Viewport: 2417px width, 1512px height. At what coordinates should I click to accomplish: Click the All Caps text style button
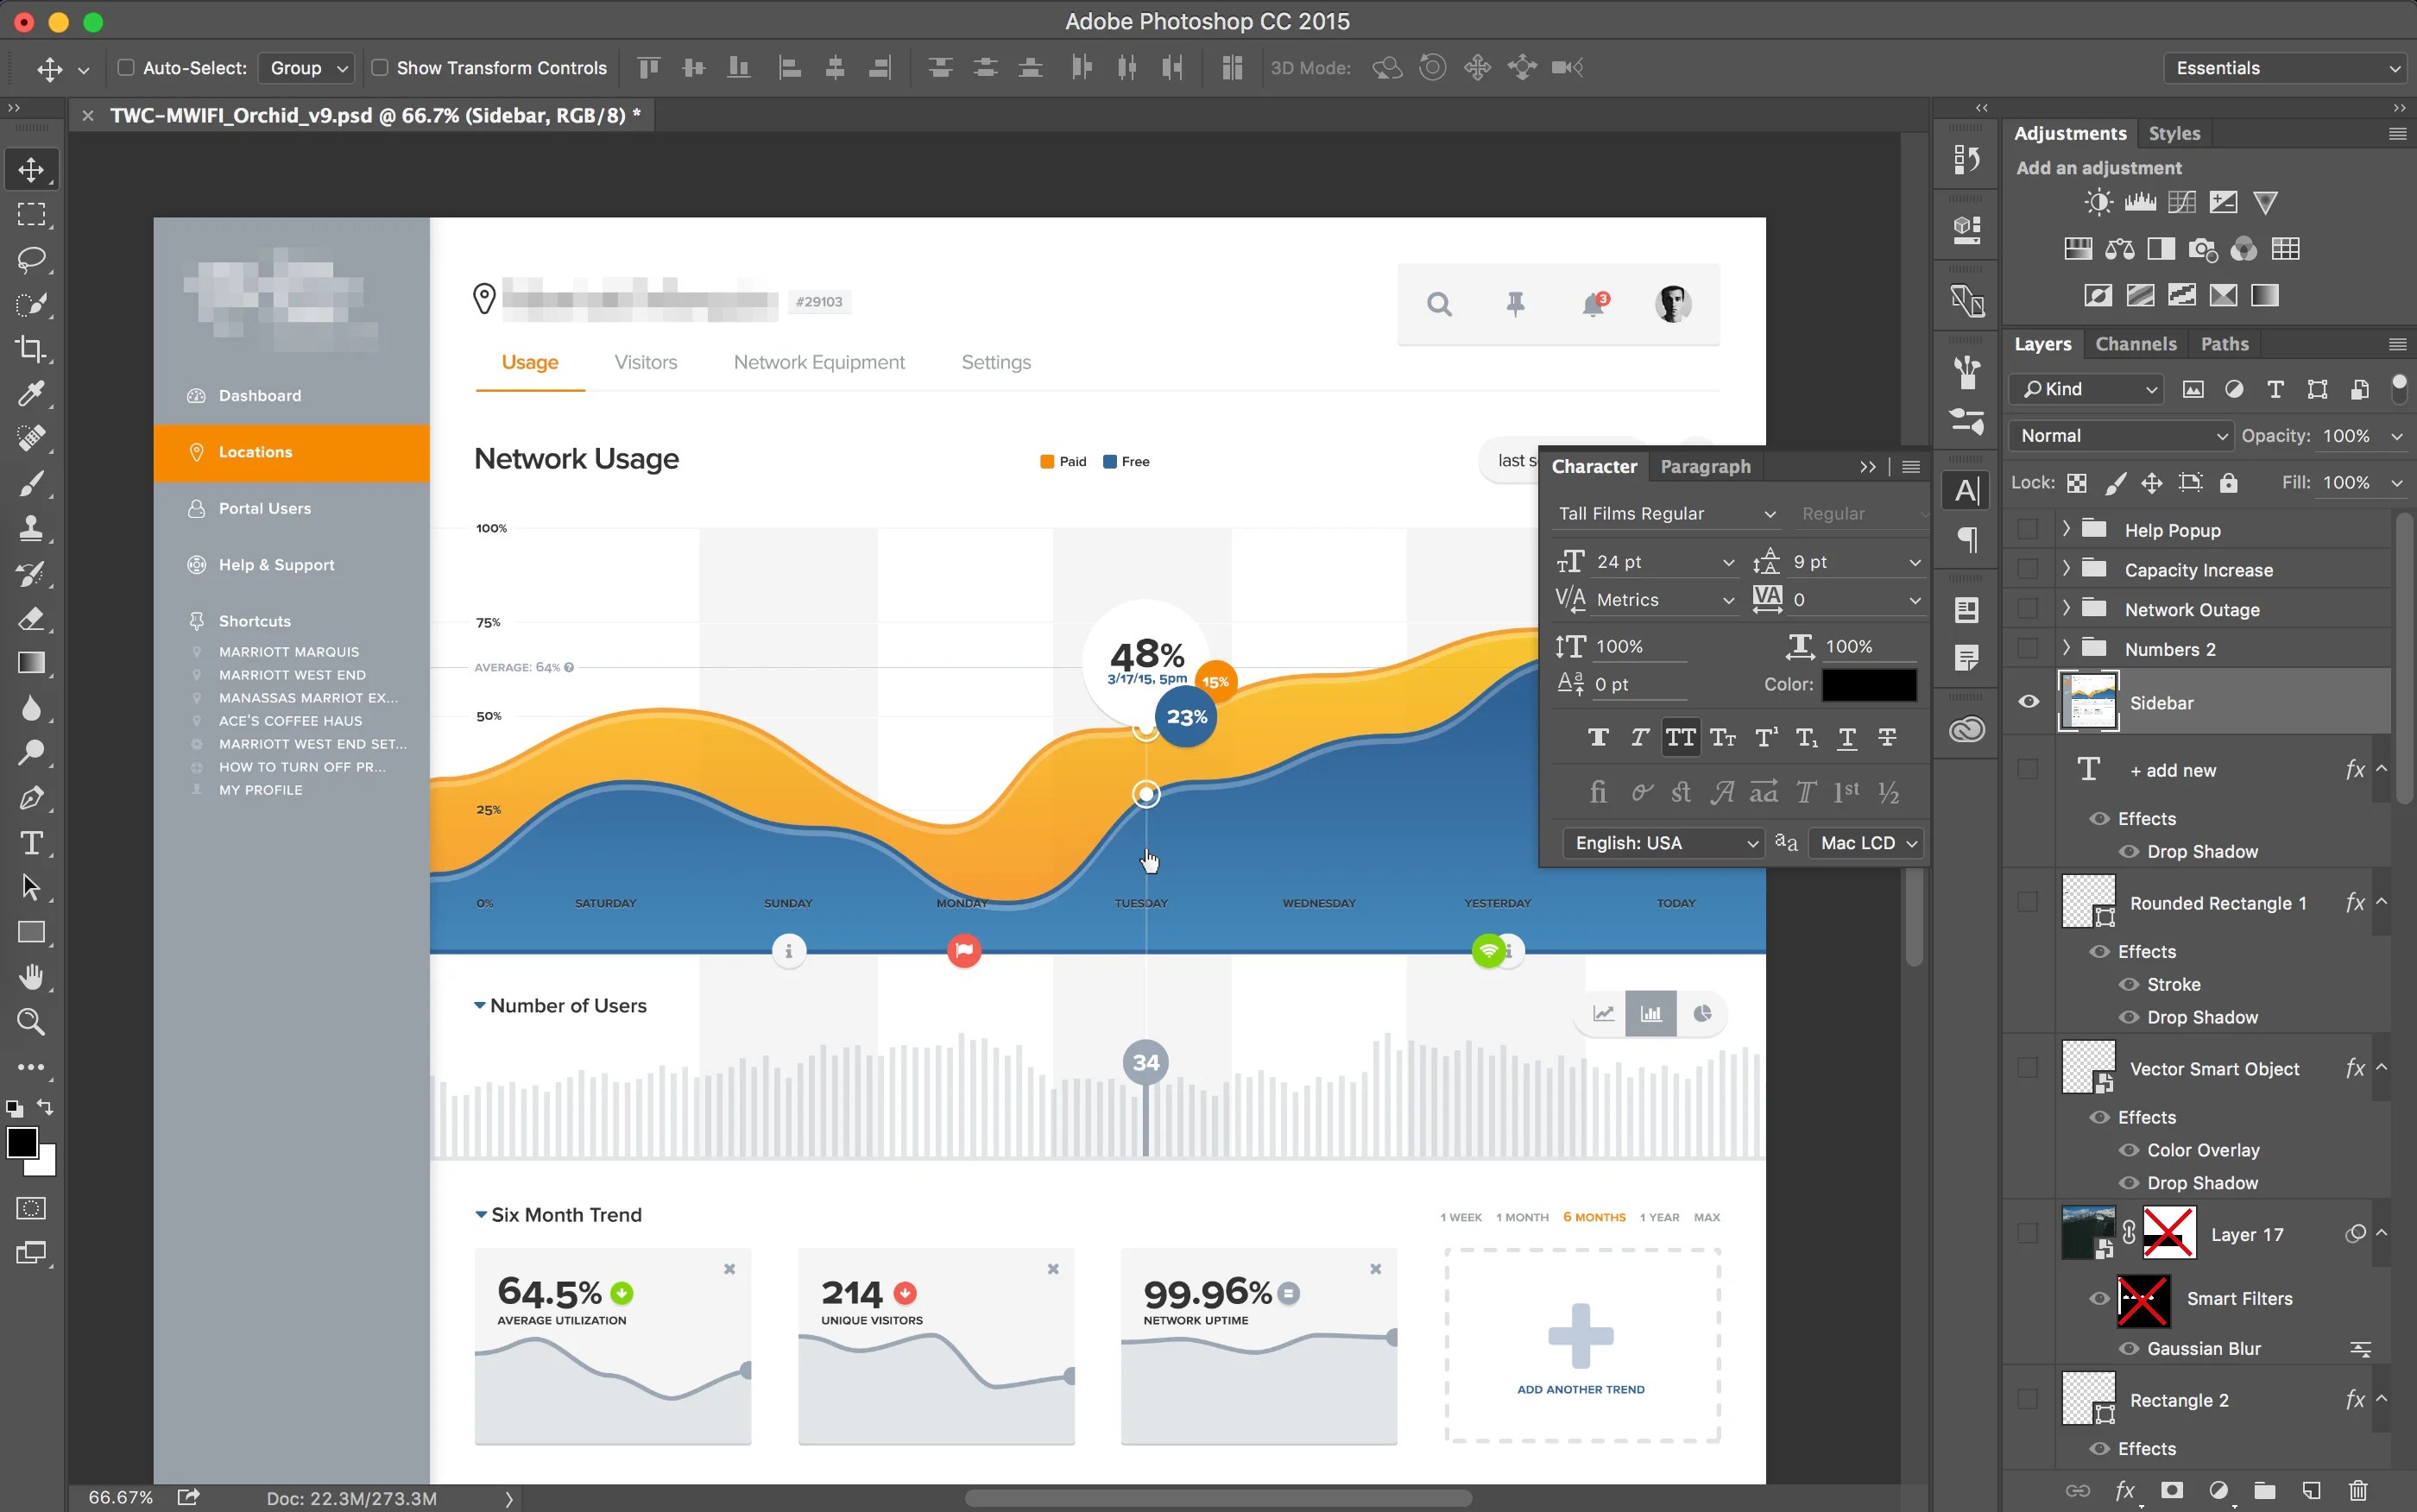pyautogui.click(x=1680, y=738)
